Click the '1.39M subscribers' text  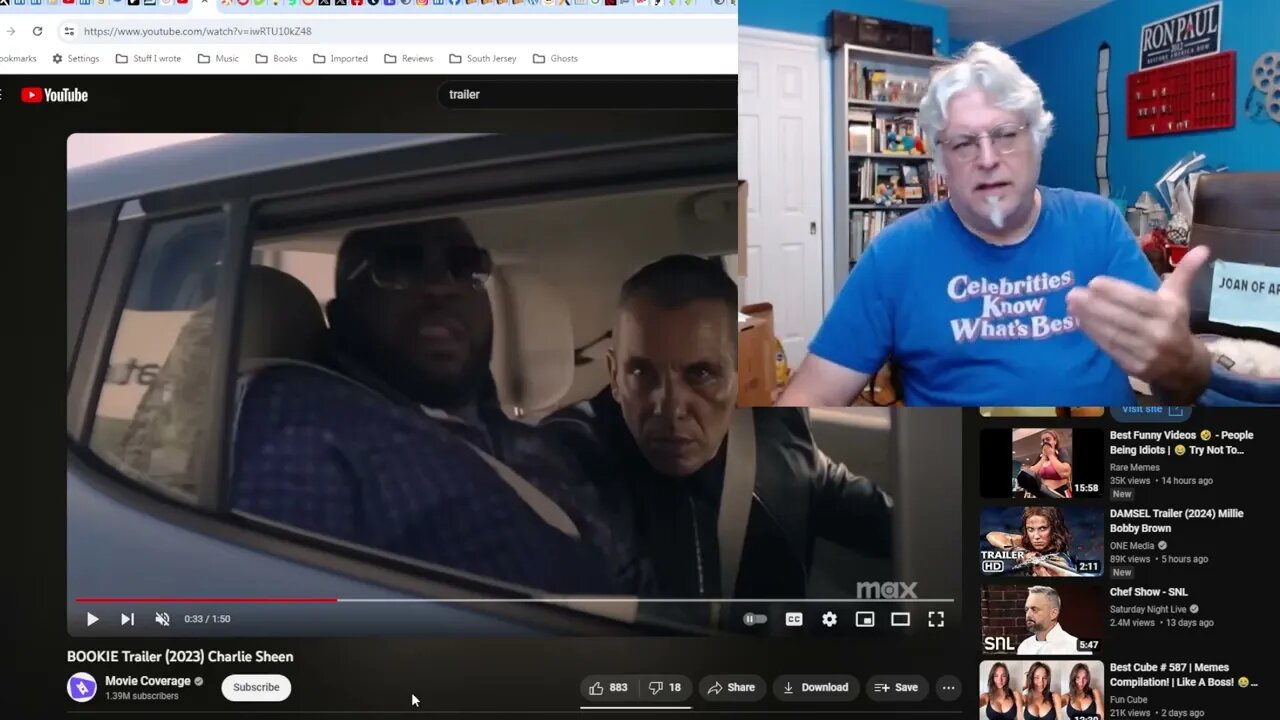pos(142,696)
